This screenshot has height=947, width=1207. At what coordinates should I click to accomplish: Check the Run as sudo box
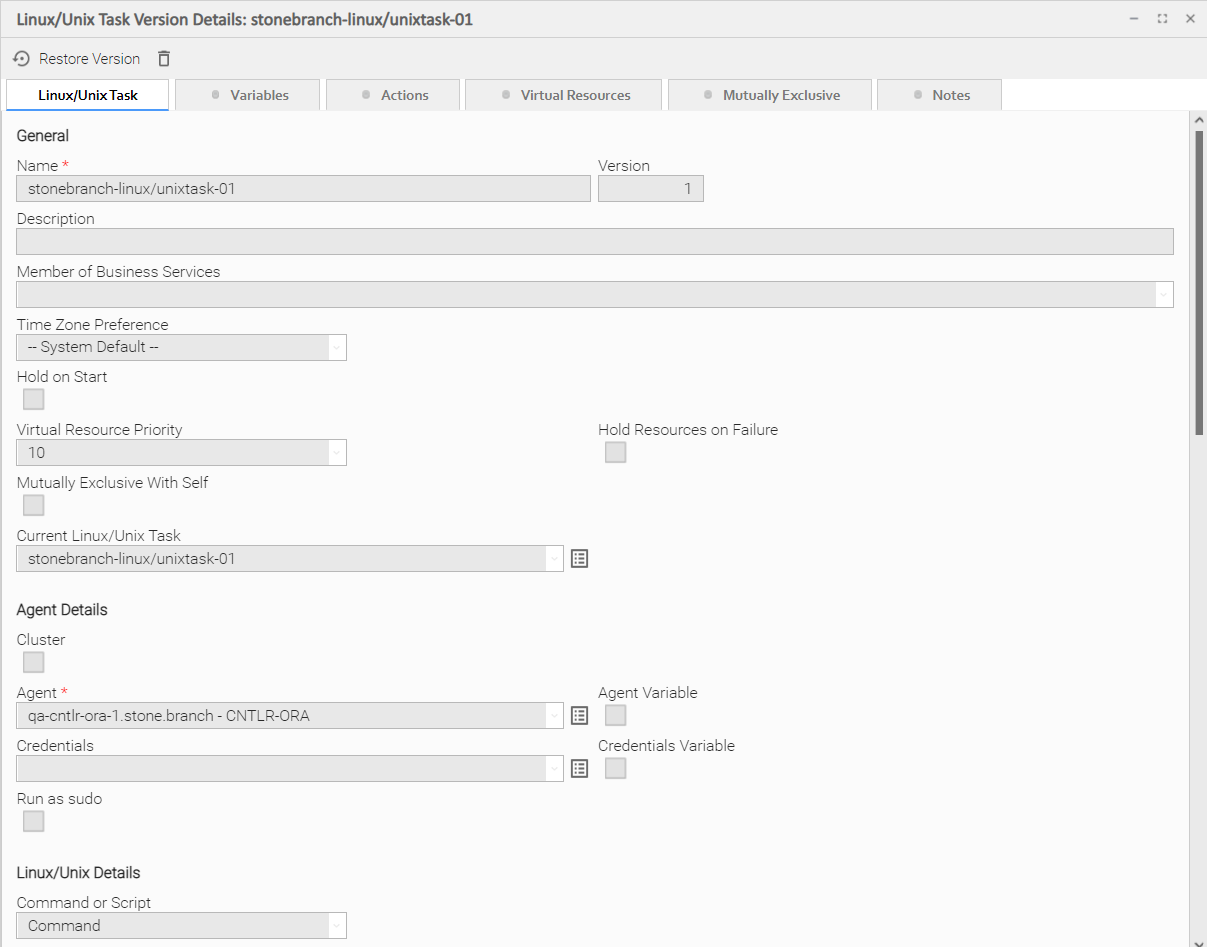tap(34, 822)
